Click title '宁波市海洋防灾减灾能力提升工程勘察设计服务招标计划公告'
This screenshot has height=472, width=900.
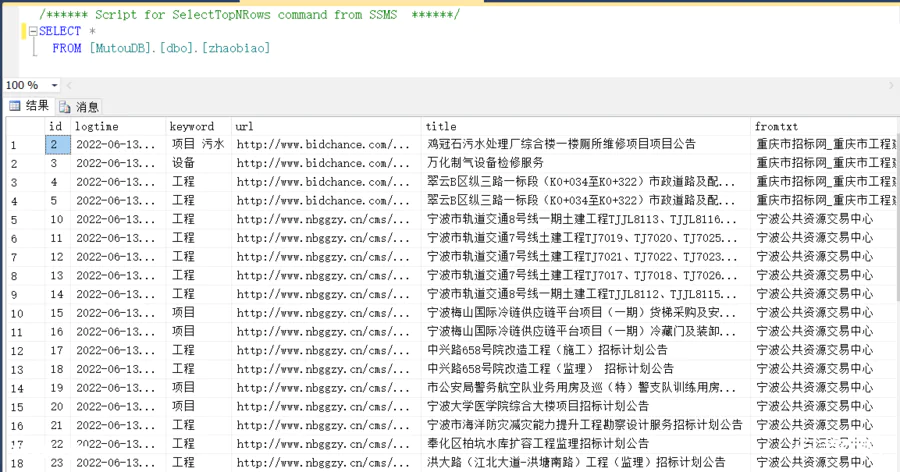[584, 425]
